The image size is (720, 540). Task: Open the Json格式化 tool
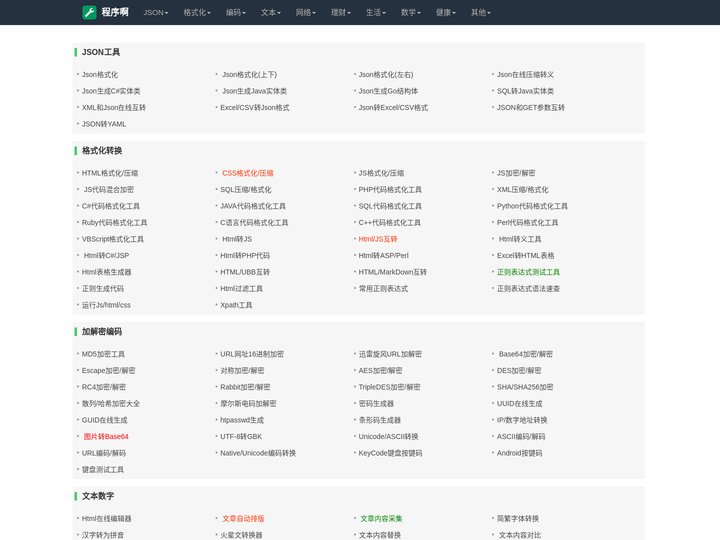(x=100, y=74)
